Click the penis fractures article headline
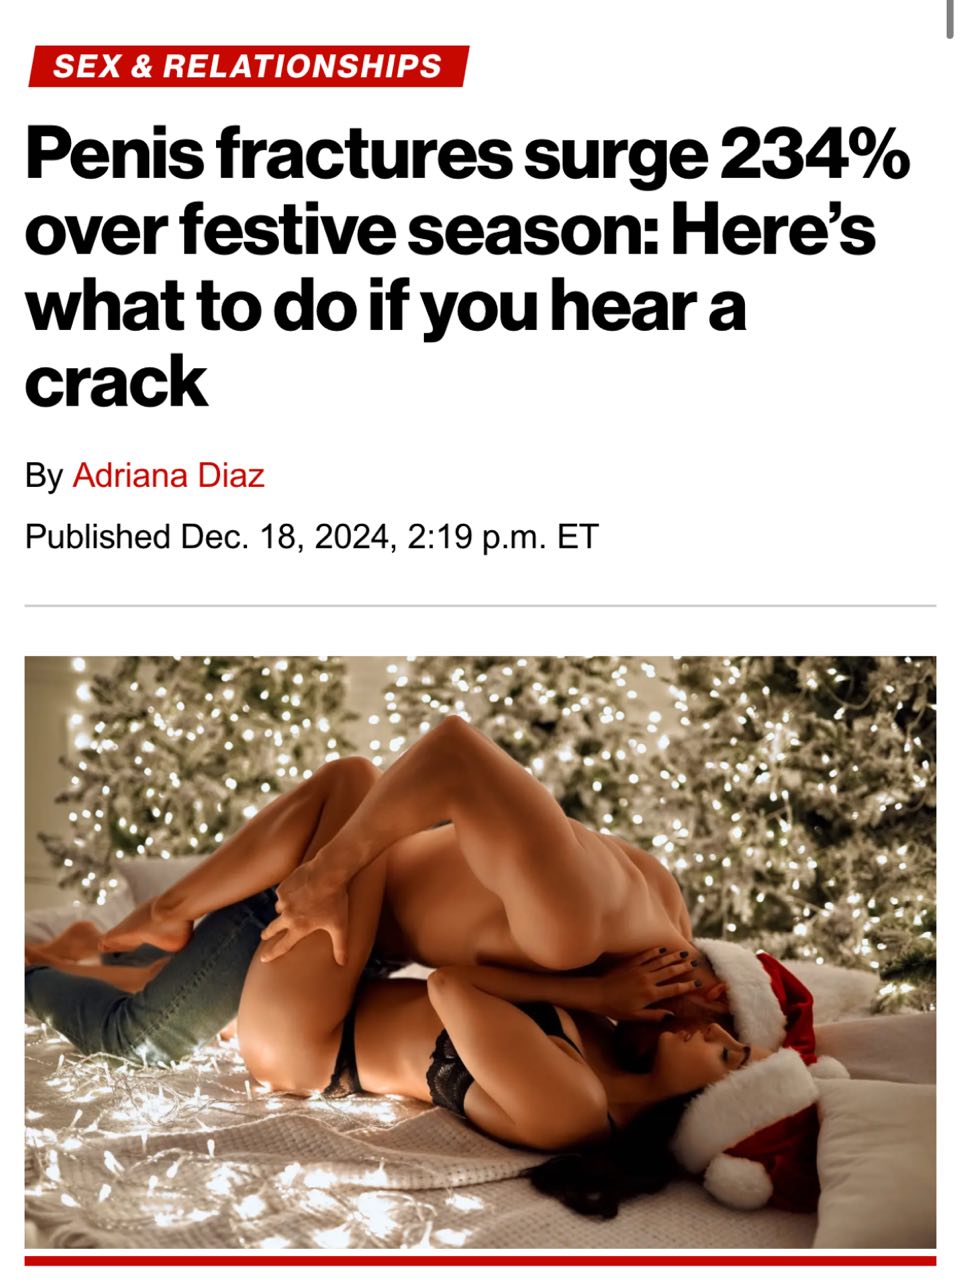Screen dimensions: 961x1280 (466, 267)
